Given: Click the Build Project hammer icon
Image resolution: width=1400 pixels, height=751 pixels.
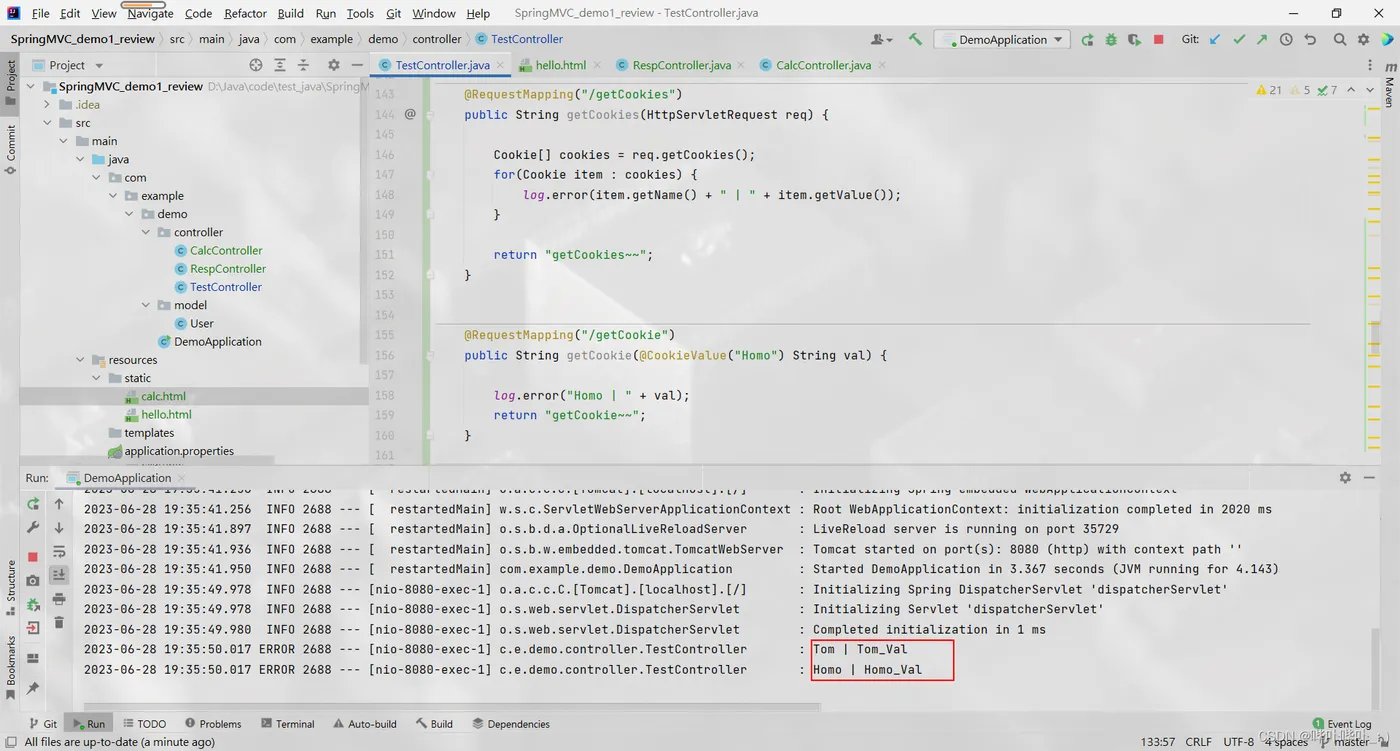Looking at the screenshot, I should point(915,39).
